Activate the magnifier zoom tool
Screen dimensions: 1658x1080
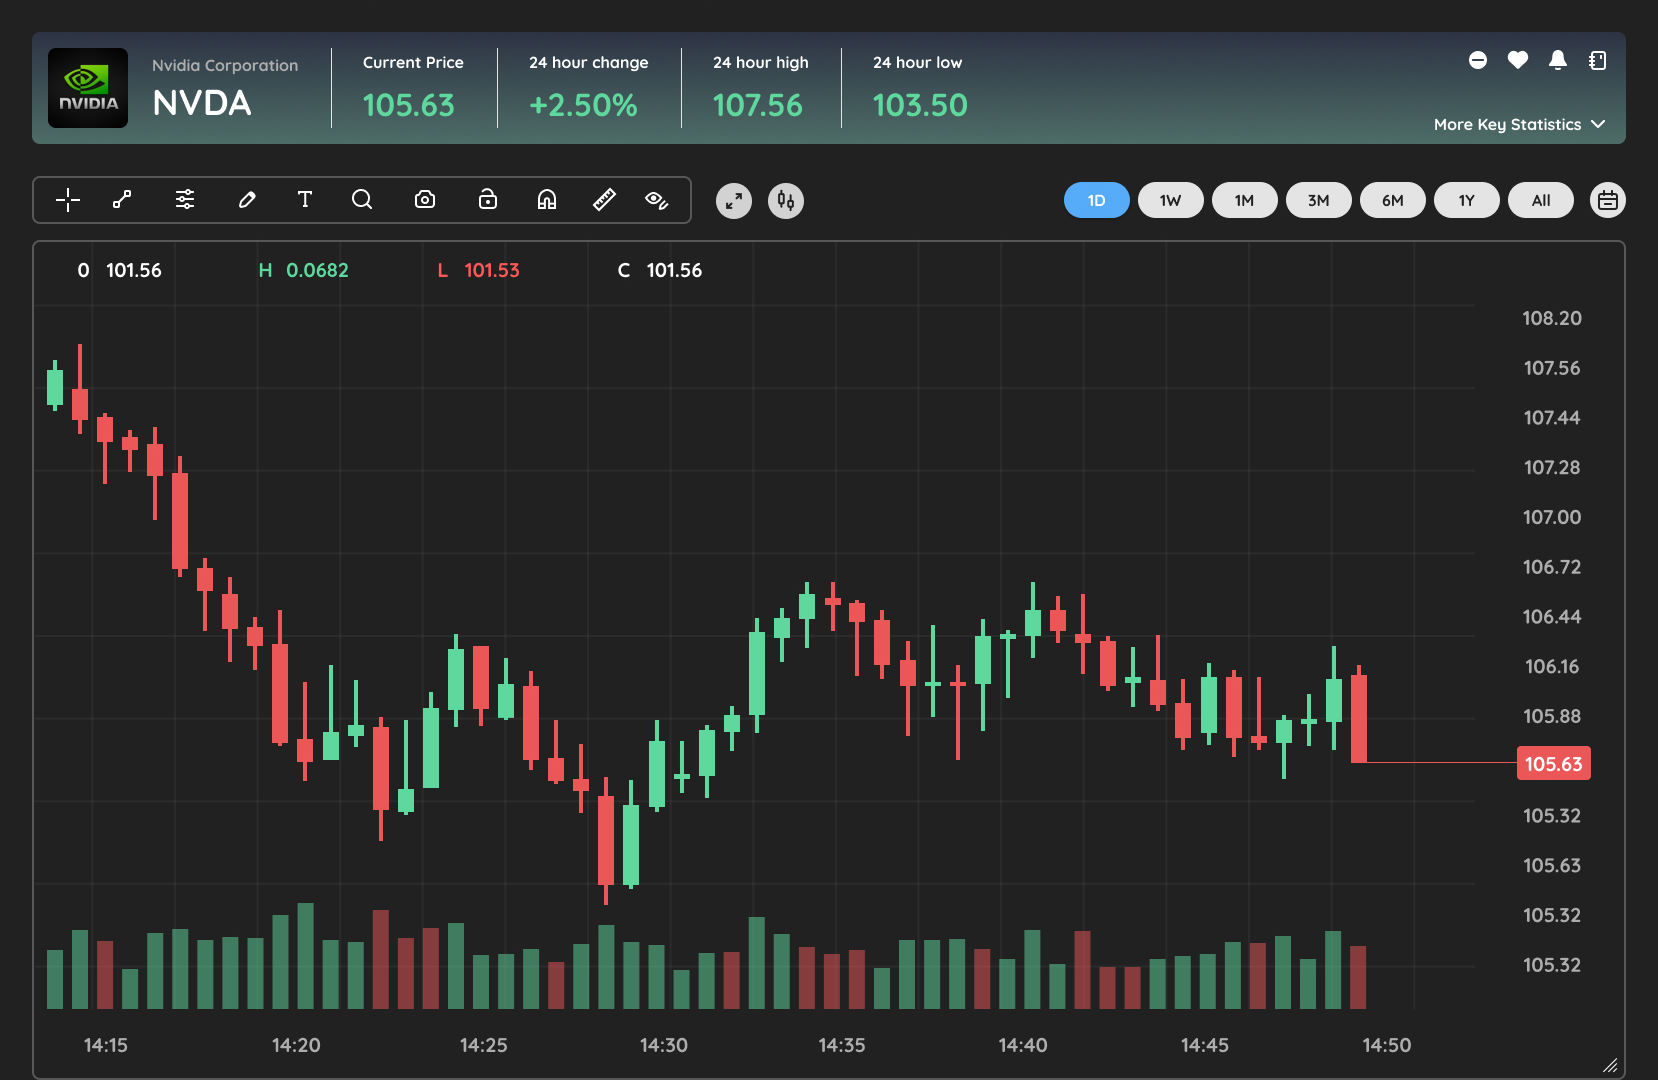(x=362, y=200)
